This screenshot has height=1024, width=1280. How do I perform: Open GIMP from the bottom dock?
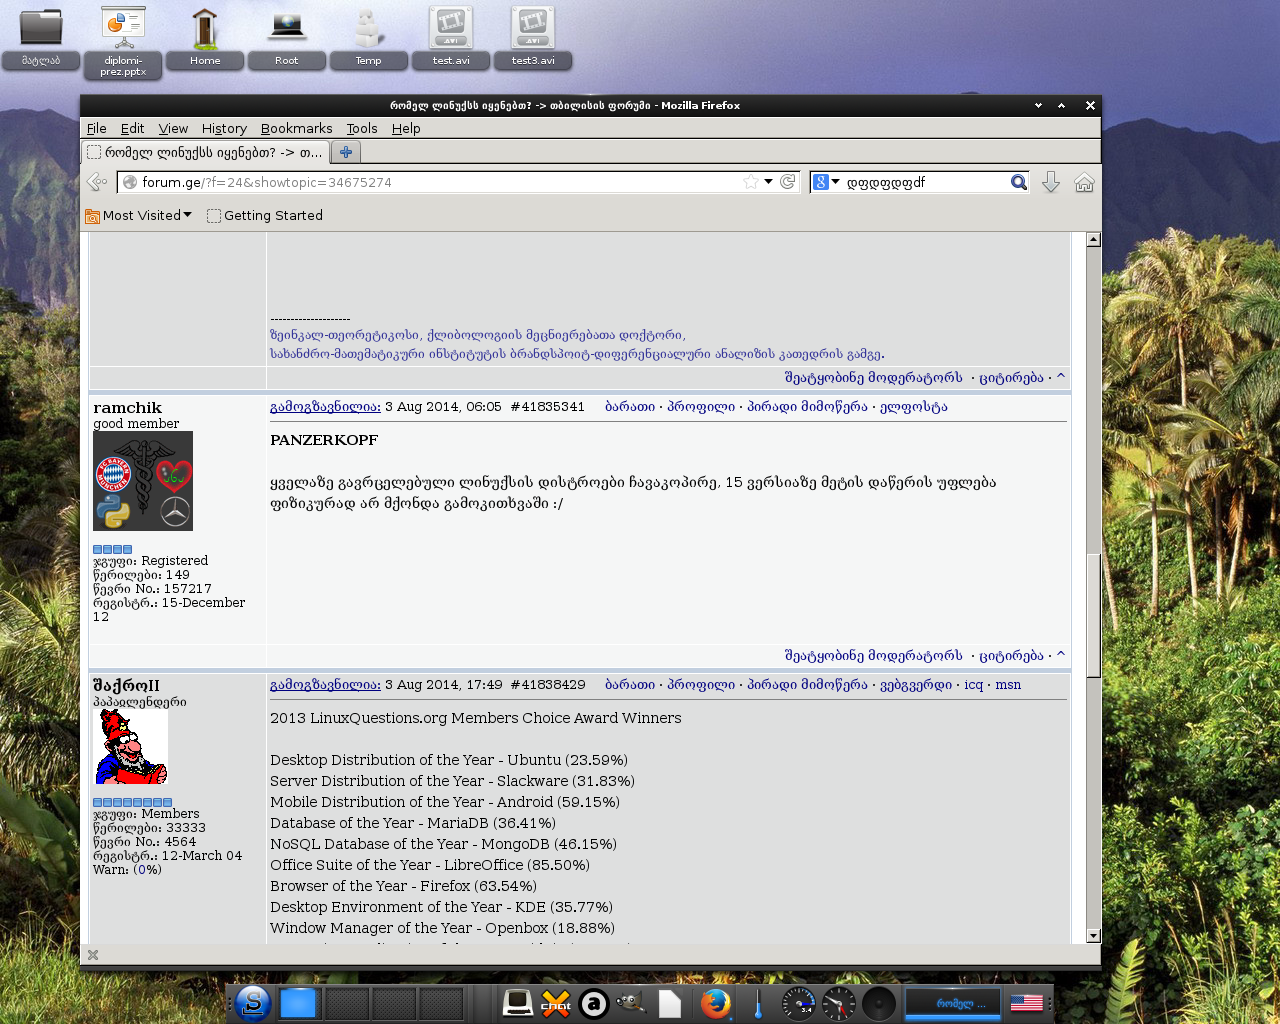pyautogui.click(x=631, y=1003)
